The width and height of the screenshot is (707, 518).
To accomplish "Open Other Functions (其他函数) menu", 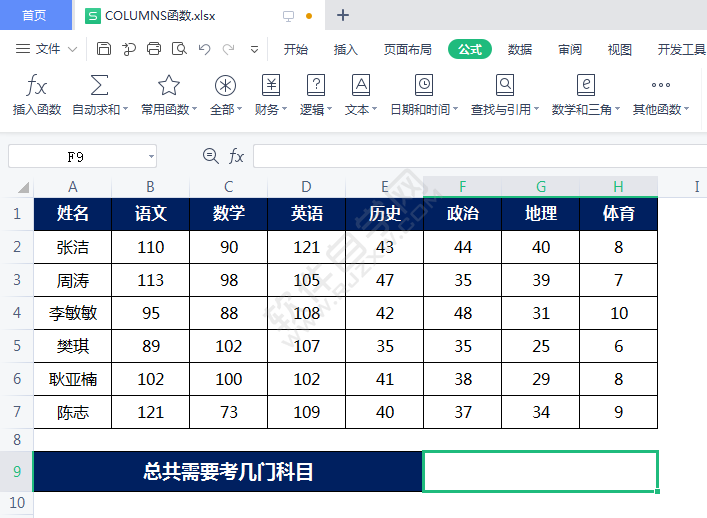I will pos(661,85).
